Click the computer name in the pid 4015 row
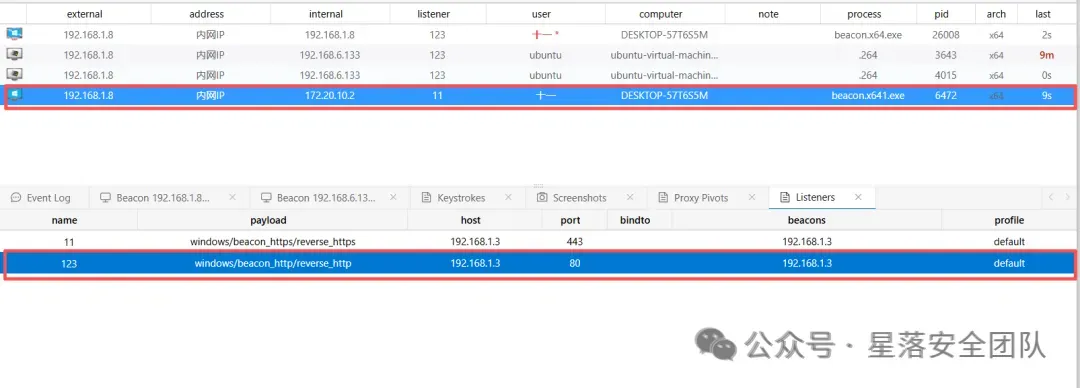Screen dimensions: 1080x388 point(665,75)
